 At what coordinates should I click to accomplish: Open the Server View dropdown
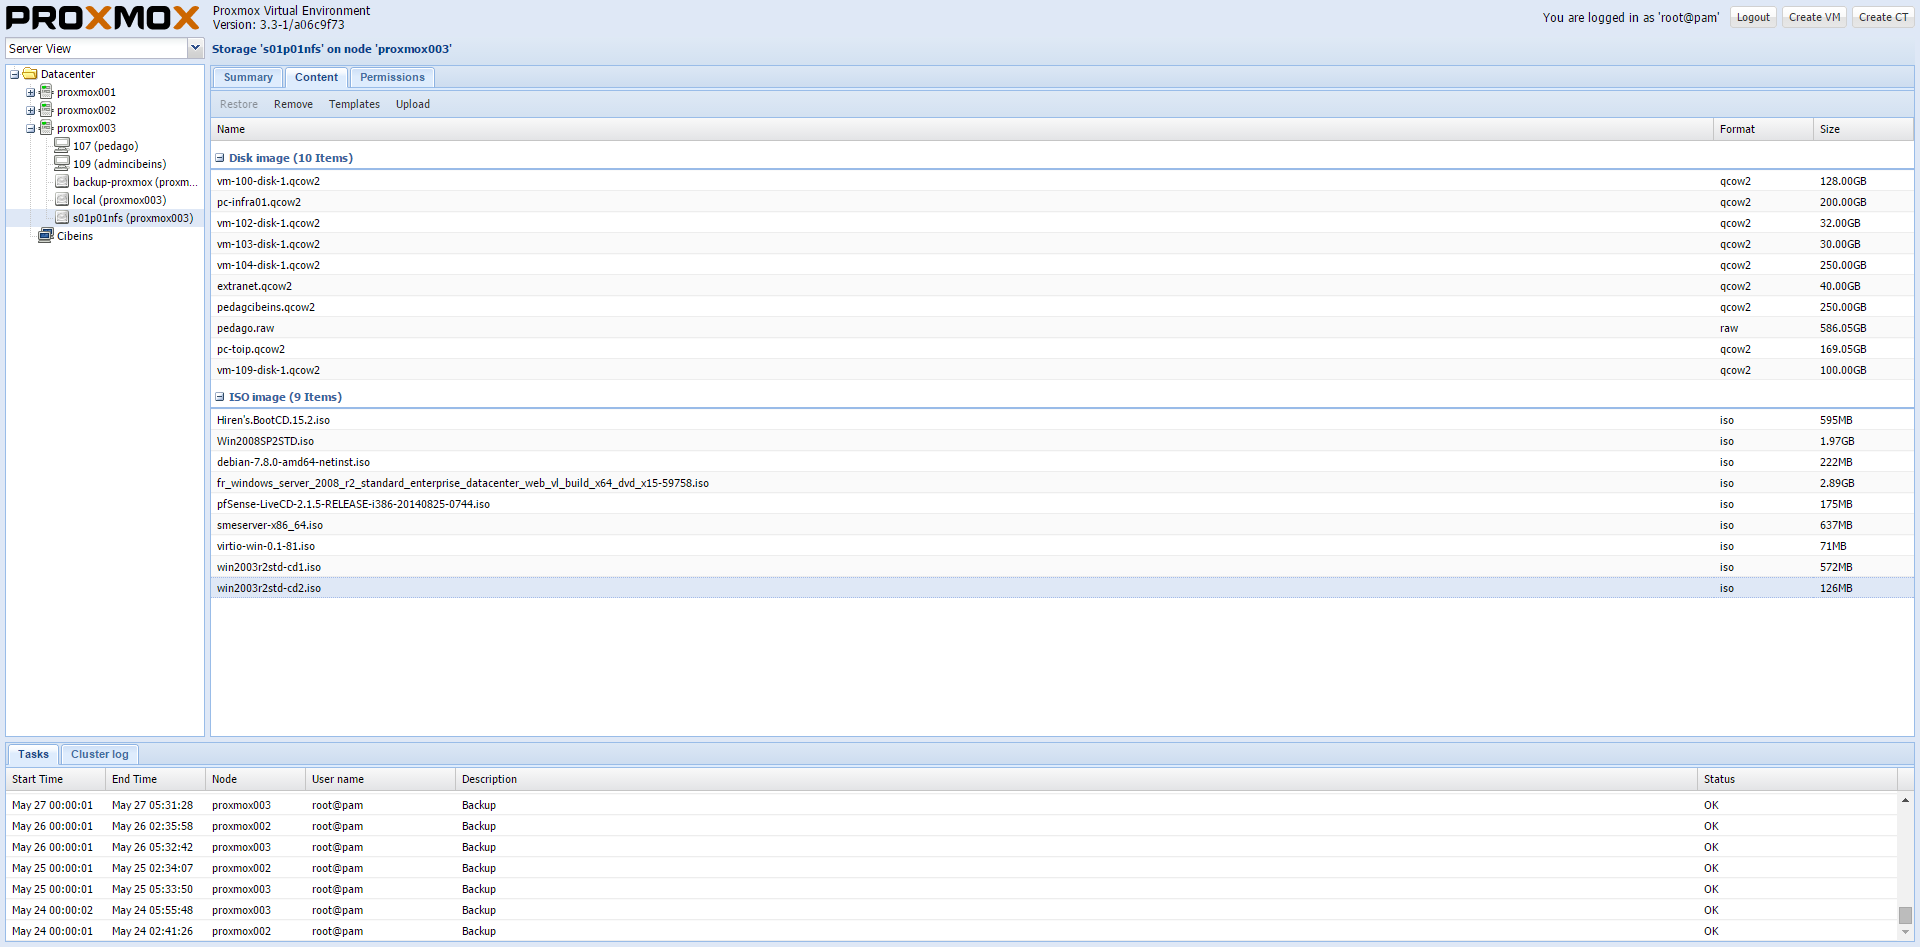coord(196,48)
